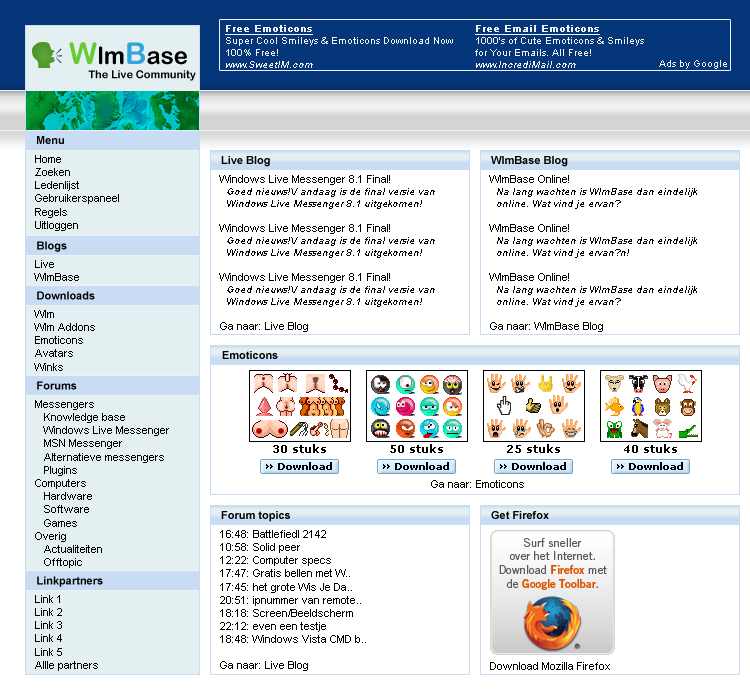
Task: Follow the Ga naar: Emoticons link
Action: point(477,484)
